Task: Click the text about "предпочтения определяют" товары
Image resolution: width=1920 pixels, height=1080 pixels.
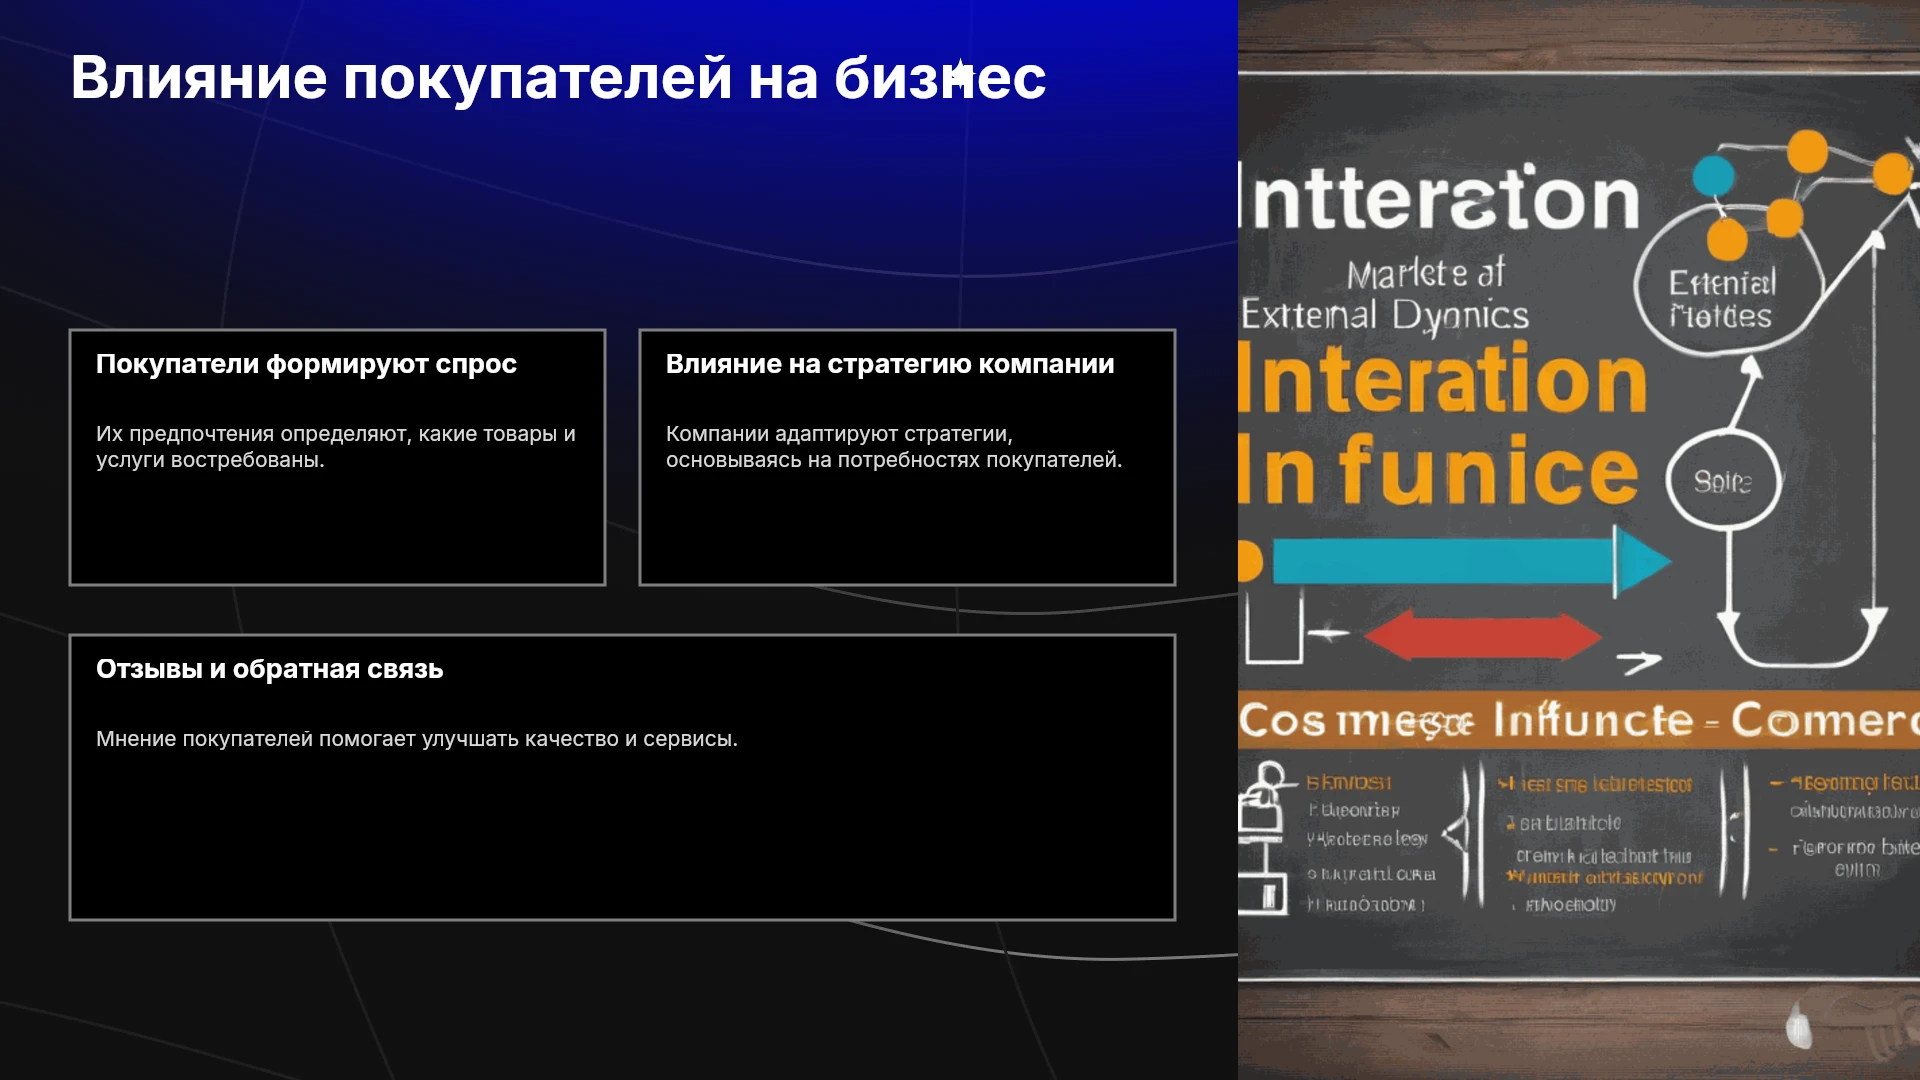Action: pos(336,447)
